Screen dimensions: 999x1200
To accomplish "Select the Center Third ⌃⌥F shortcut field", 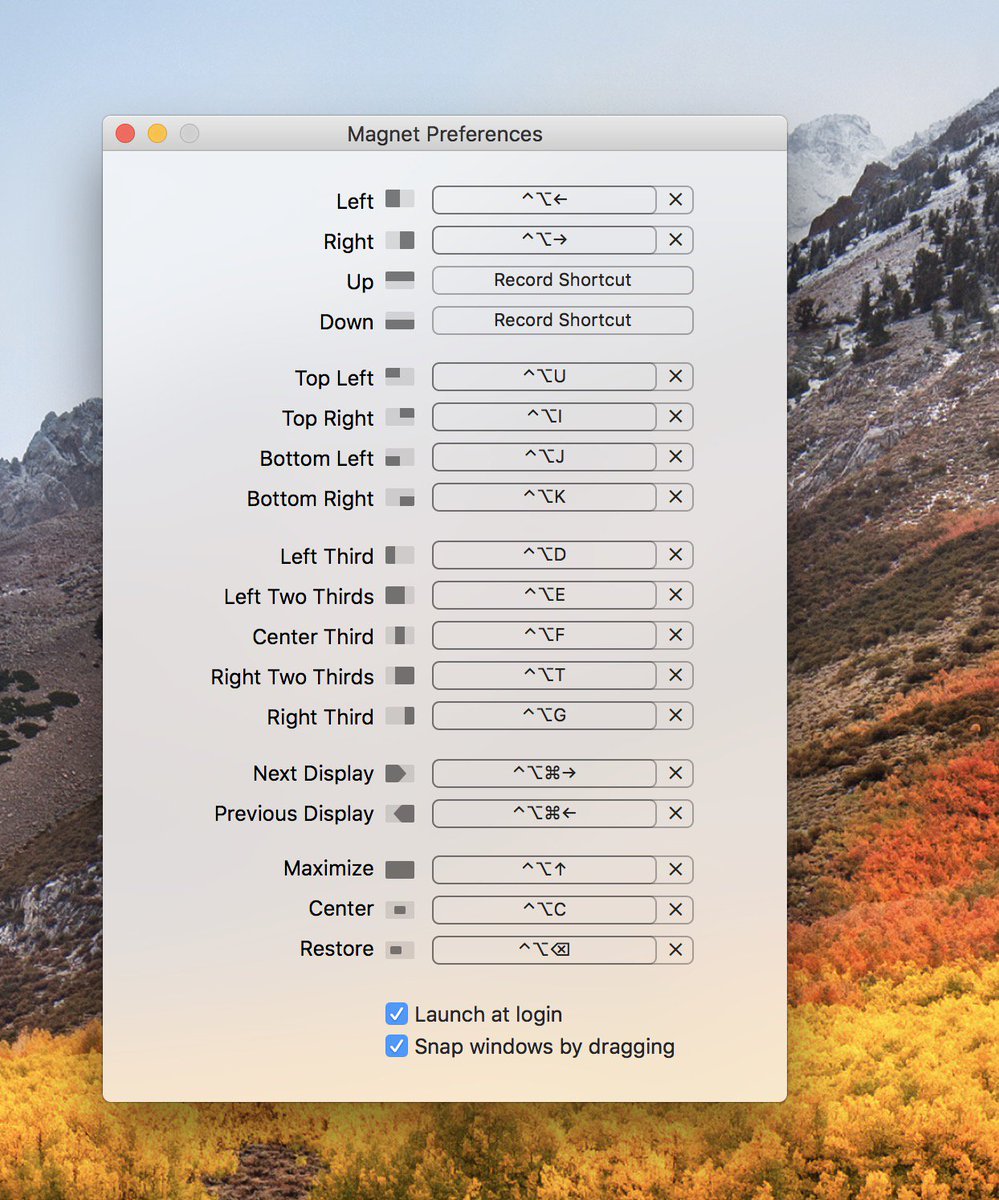I will click(x=545, y=634).
